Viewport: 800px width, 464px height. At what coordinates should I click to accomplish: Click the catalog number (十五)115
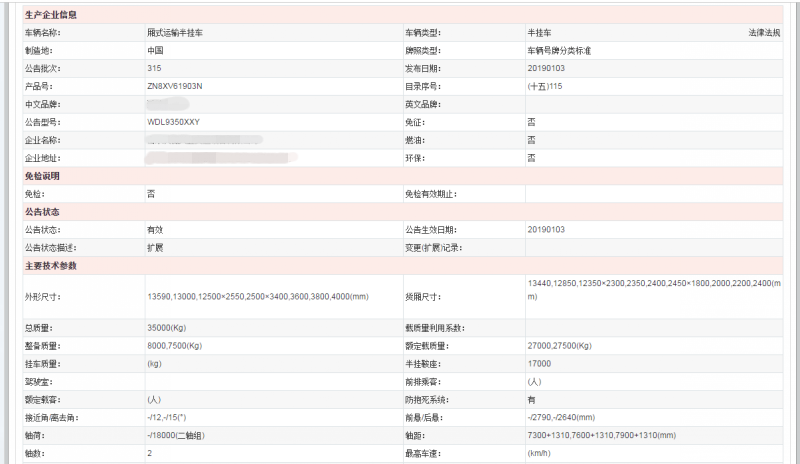pyautogui.click(x=545, y=86)
